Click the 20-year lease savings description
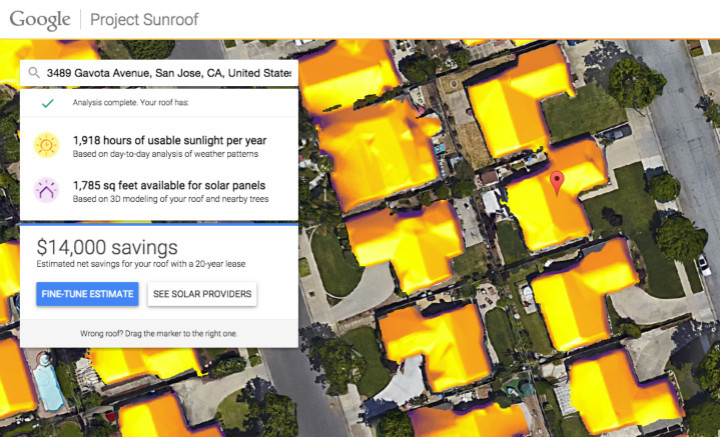This screenshot has width=720, height=437. (x=141, y=264)
